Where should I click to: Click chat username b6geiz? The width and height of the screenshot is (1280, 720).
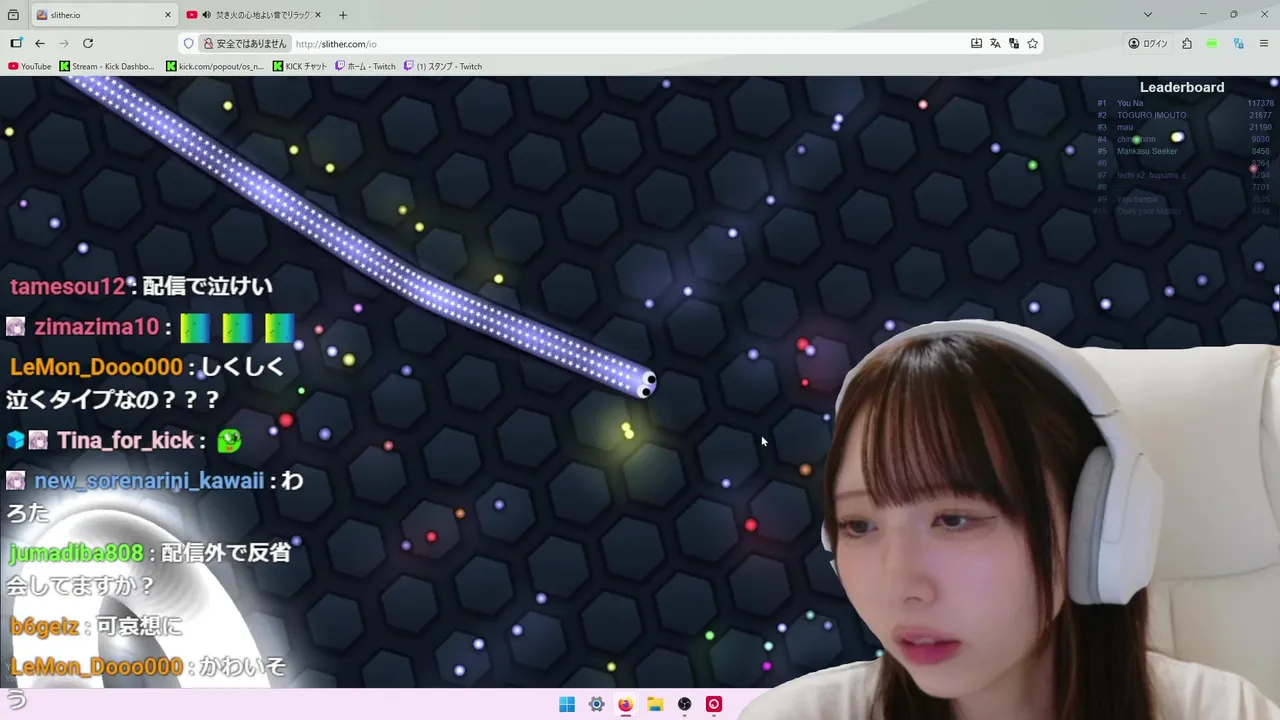pos(45,627)
